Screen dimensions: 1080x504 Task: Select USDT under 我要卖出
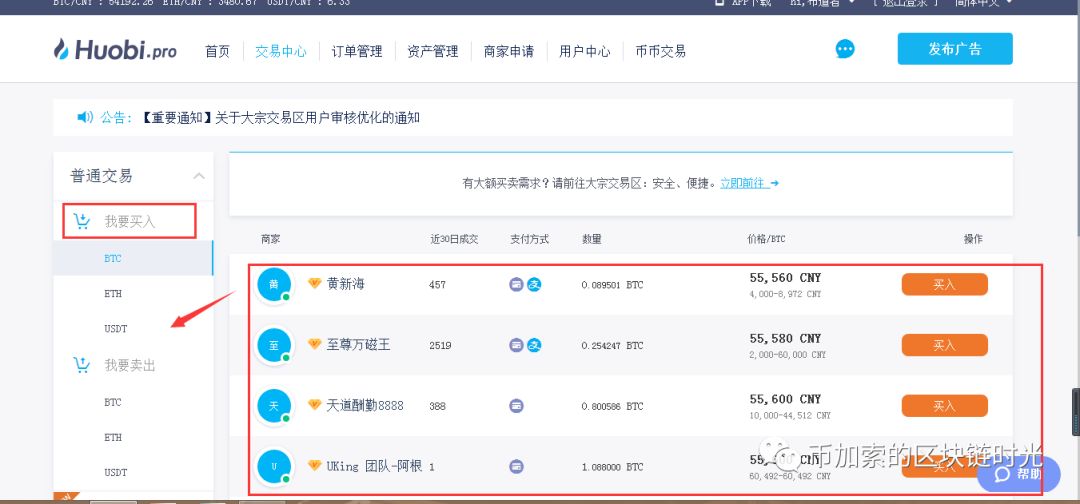[x=116, y=472]
